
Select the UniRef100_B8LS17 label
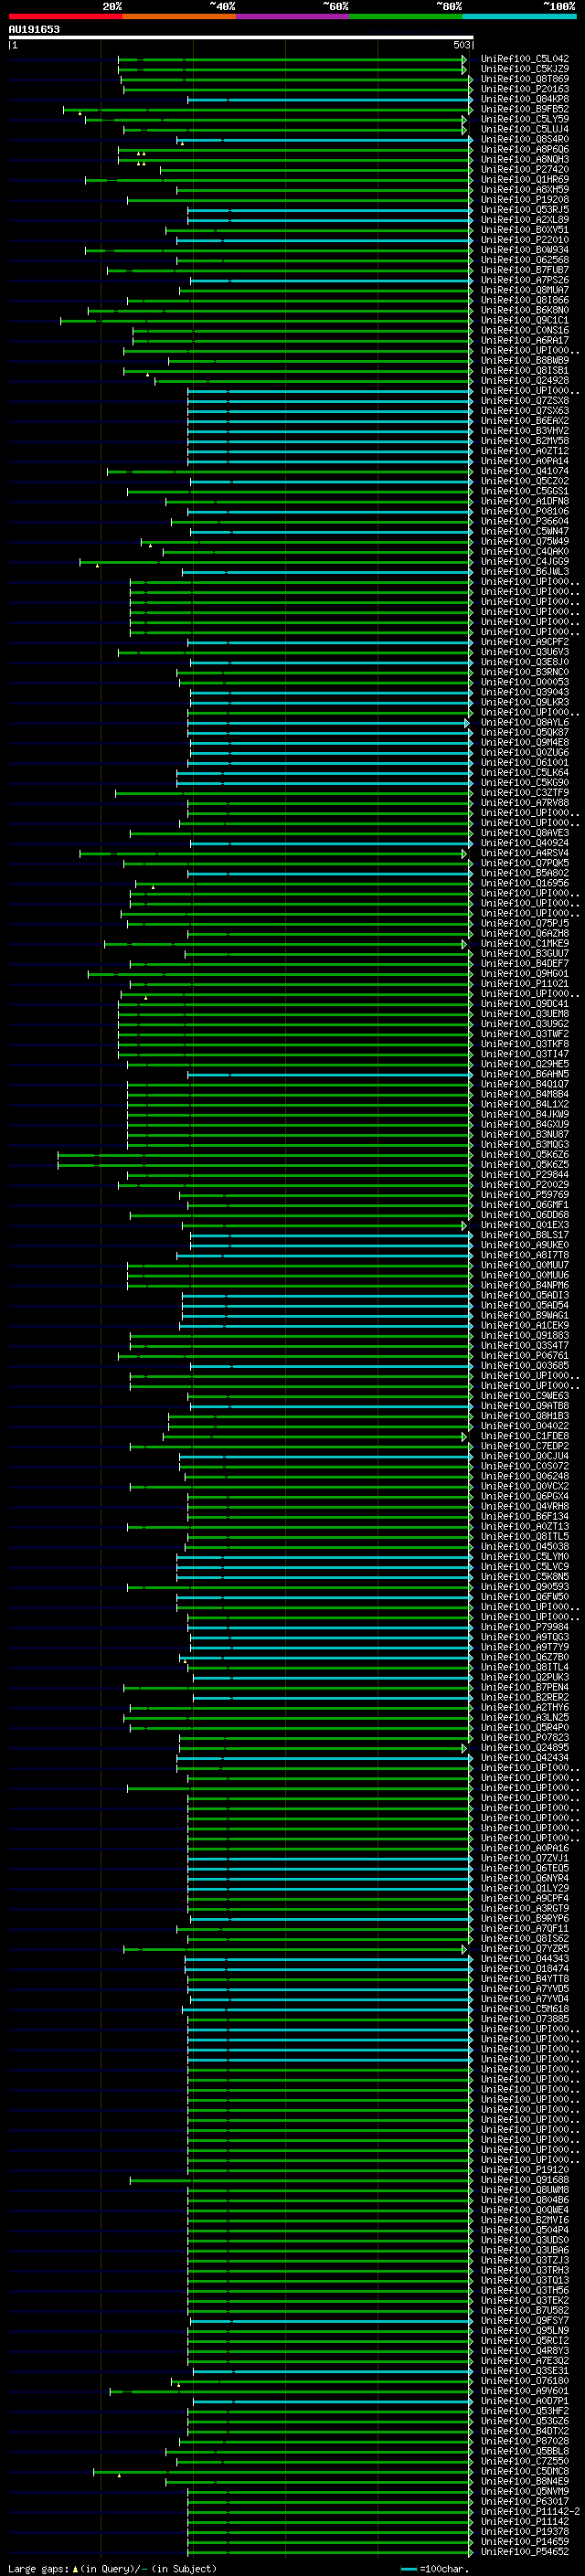(x=525, y=1235)
